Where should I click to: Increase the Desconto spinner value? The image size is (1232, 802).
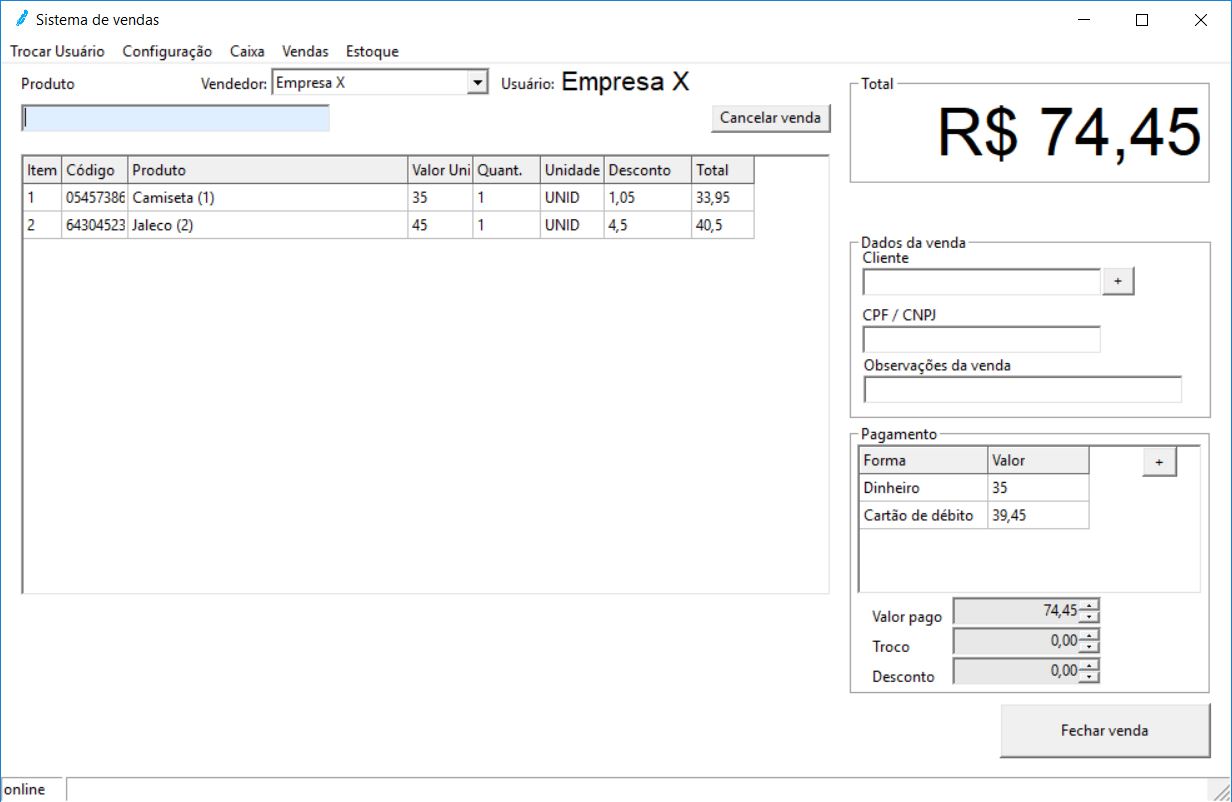[1090, 665]
